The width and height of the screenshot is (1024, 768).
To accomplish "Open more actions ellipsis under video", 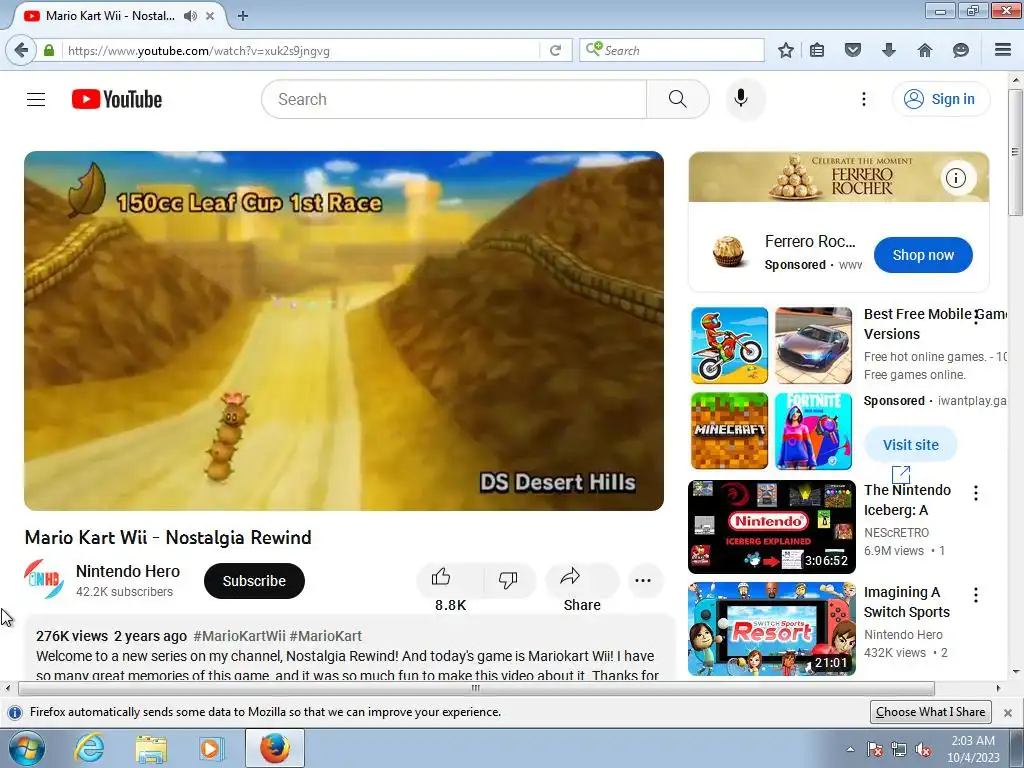I will coord(643,580).
